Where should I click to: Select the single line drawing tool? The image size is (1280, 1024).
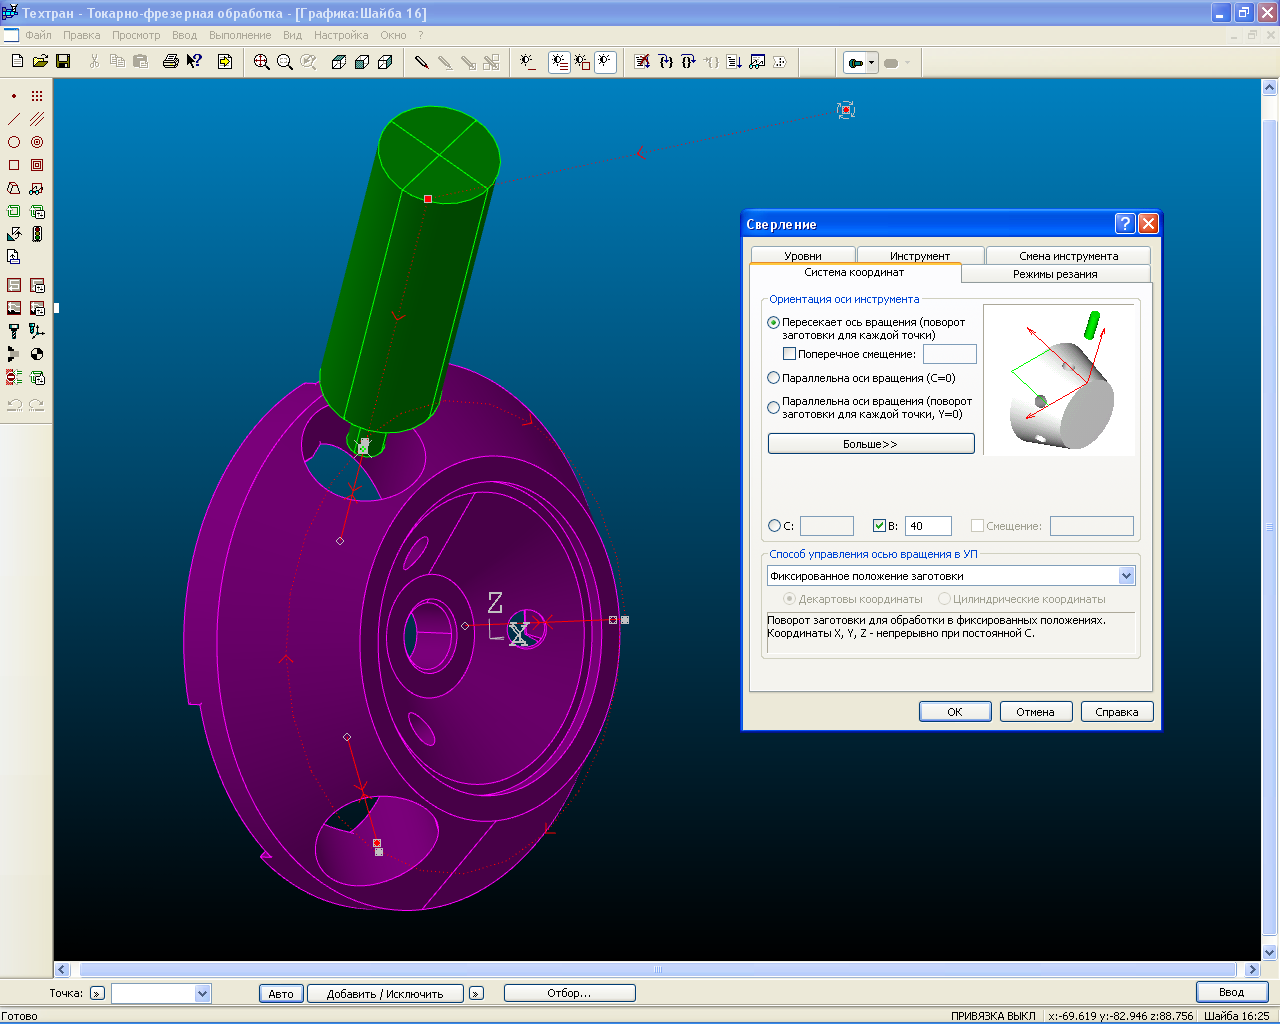click(14, 119)
